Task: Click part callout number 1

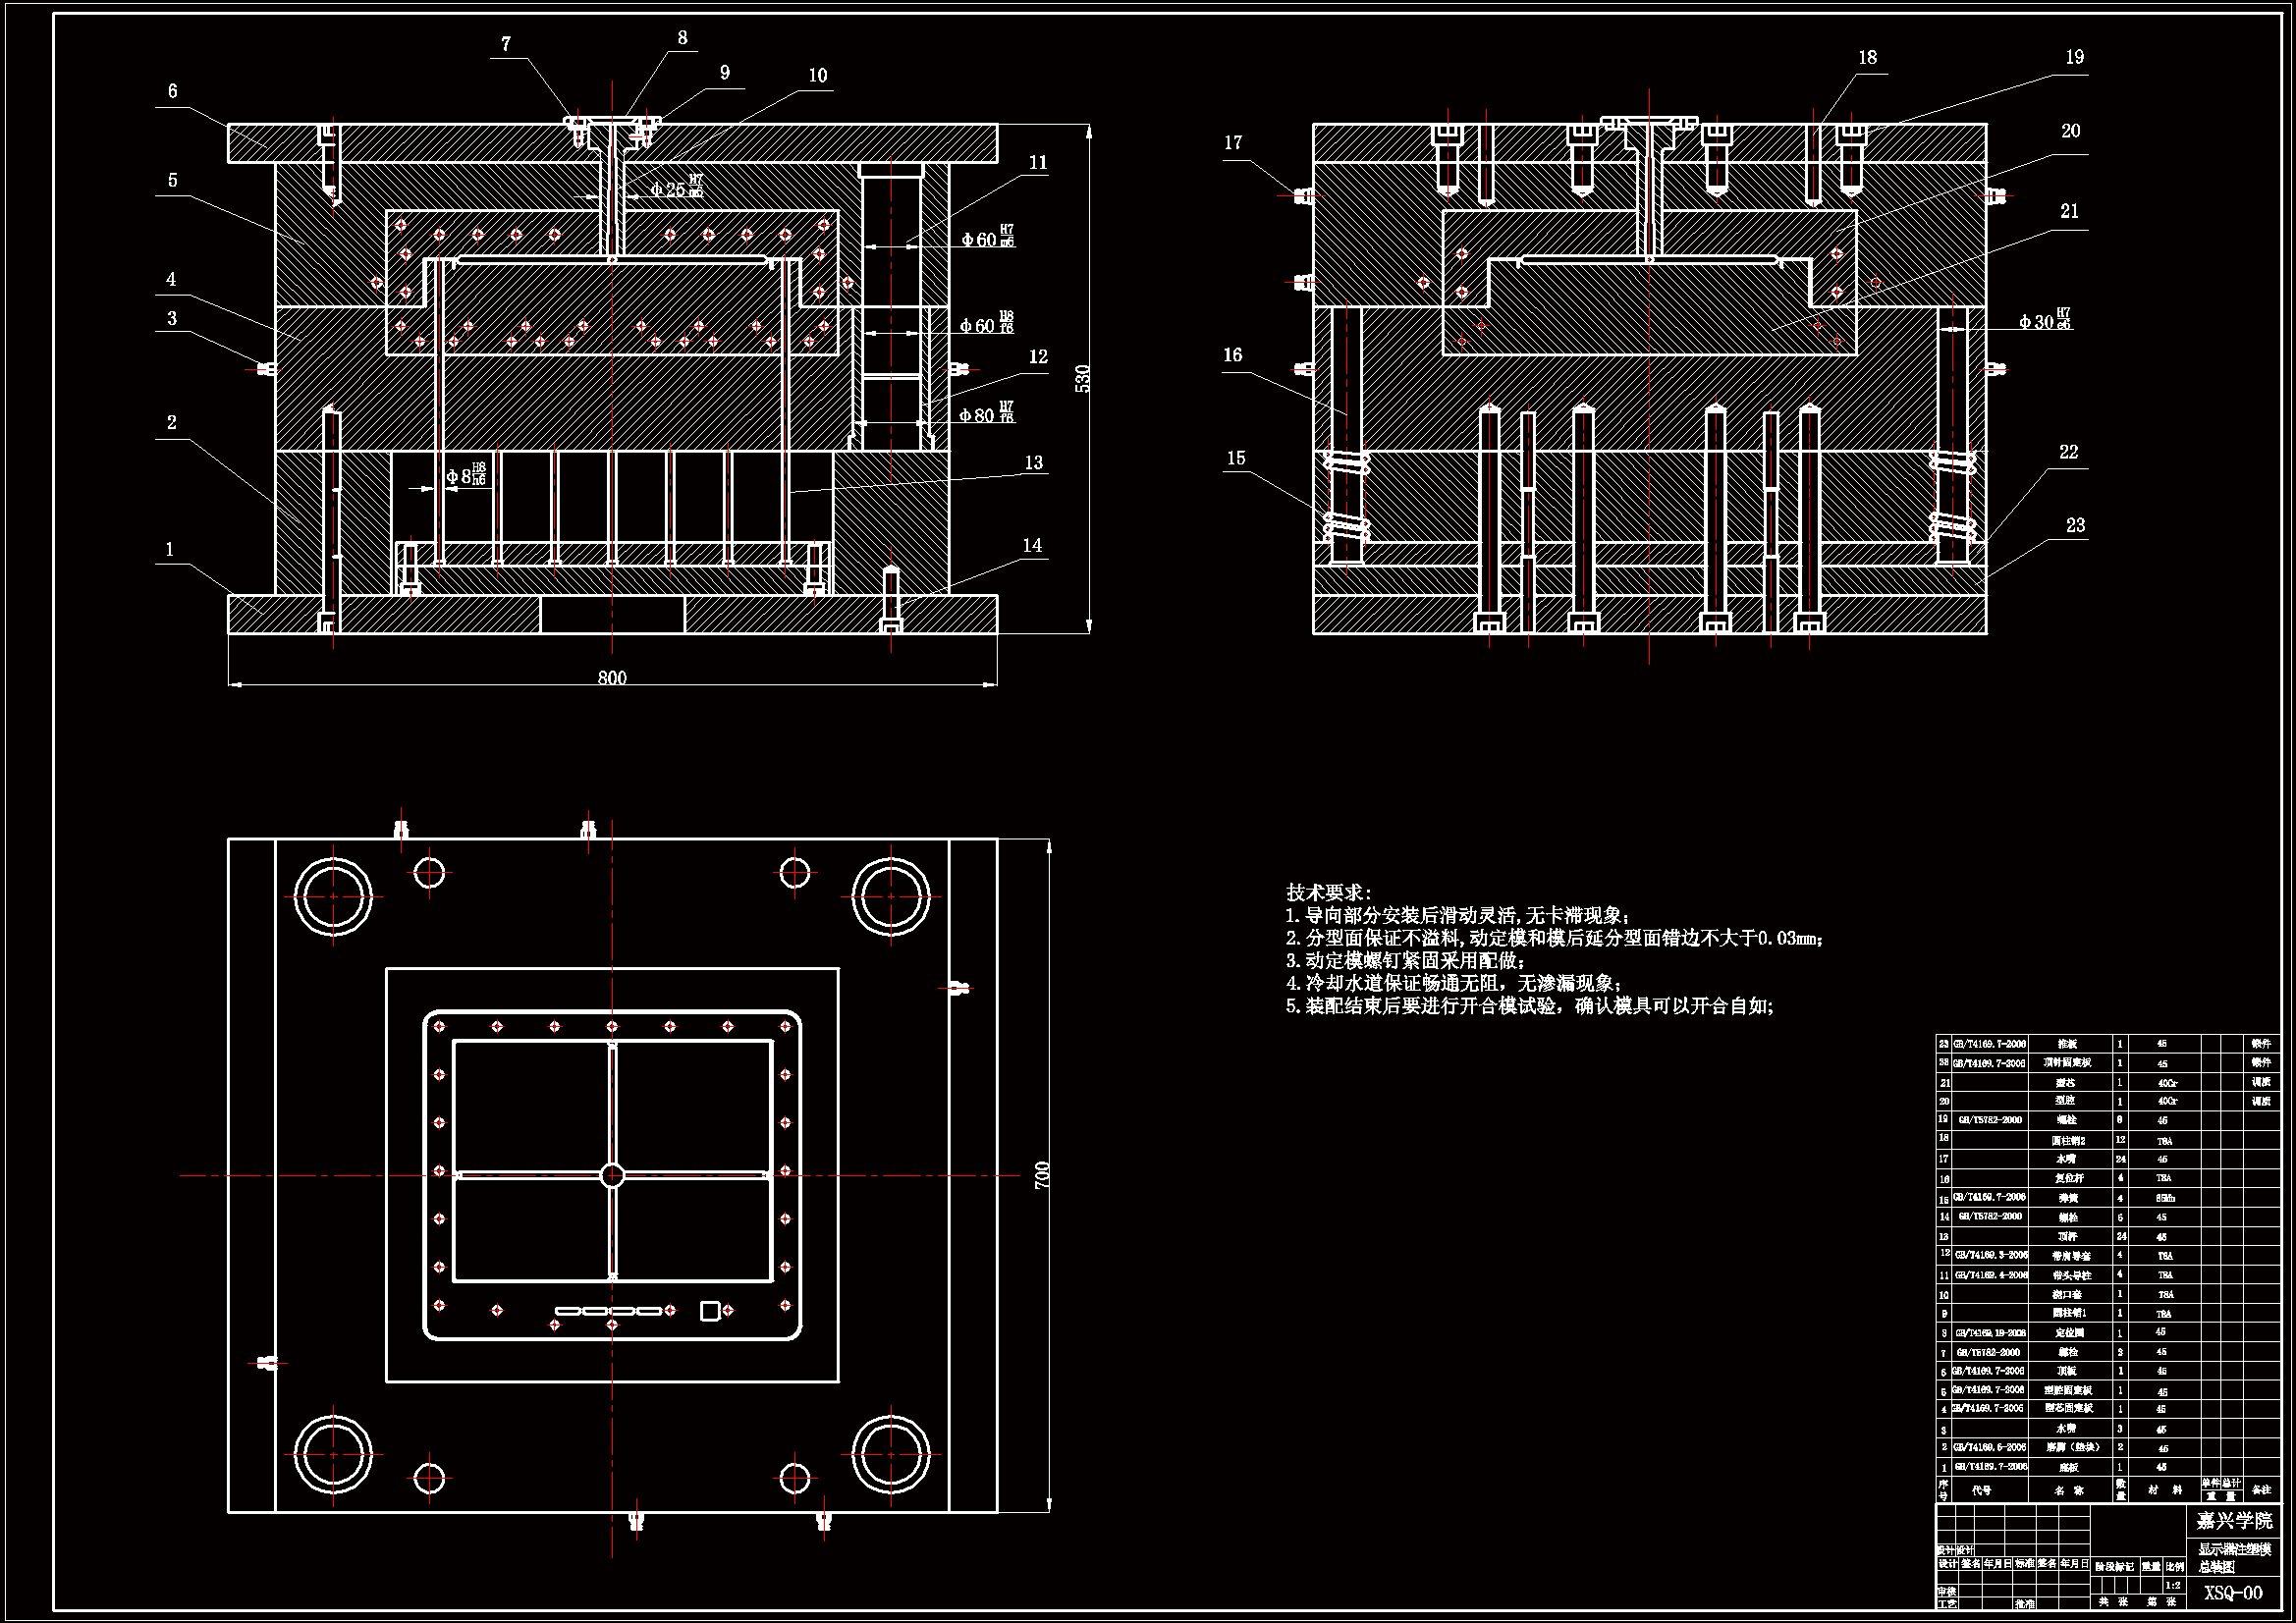Action: point(170,549)
